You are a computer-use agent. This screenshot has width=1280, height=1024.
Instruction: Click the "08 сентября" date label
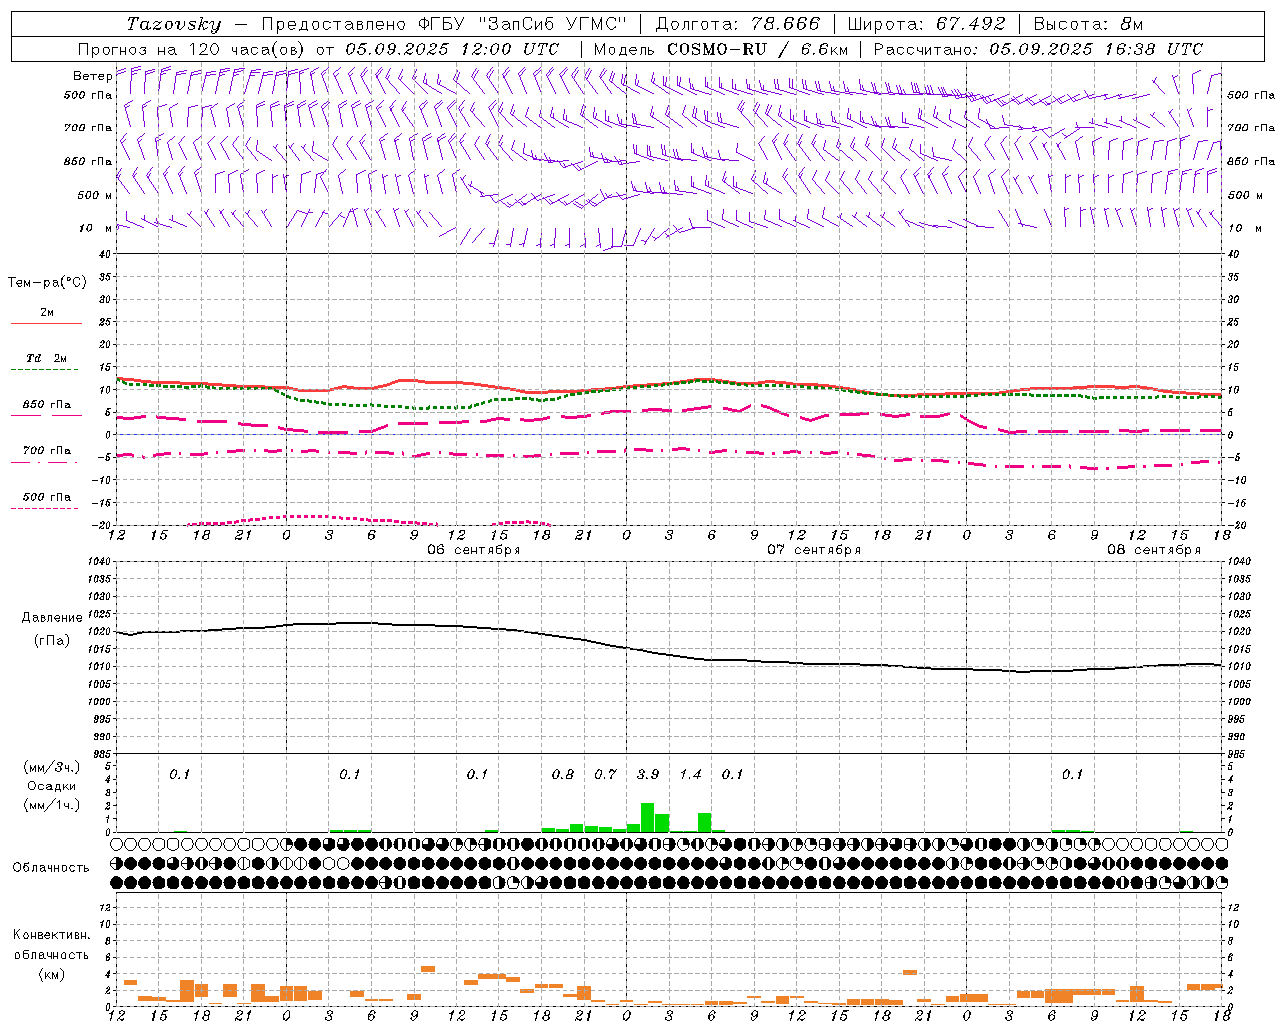[1154, 550]
